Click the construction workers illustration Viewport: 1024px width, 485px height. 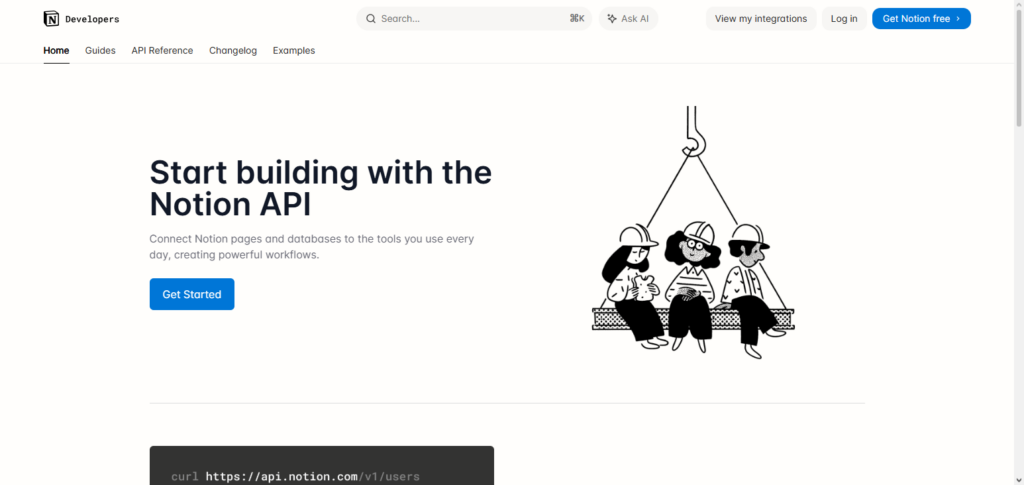(693, 232)
